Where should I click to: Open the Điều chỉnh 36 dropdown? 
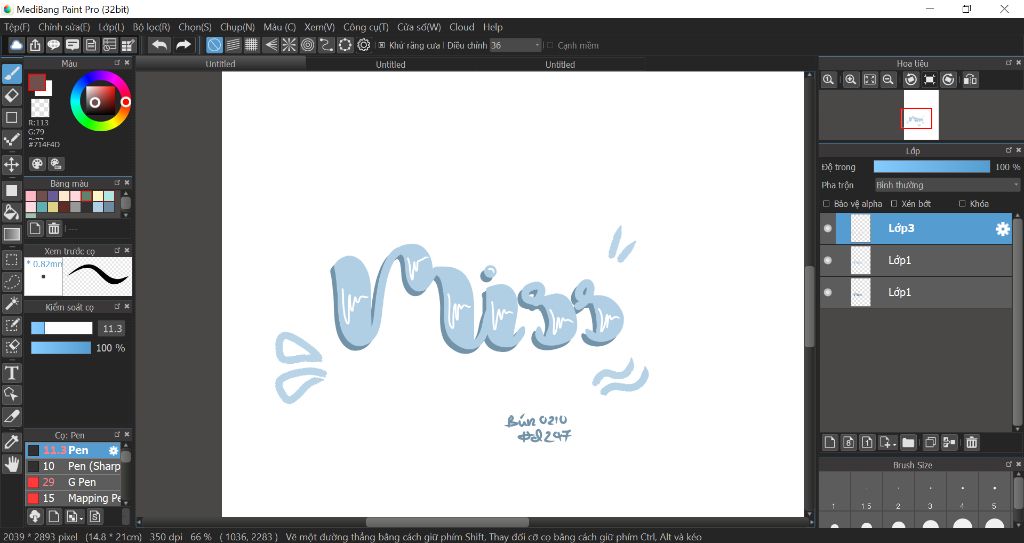516,45
